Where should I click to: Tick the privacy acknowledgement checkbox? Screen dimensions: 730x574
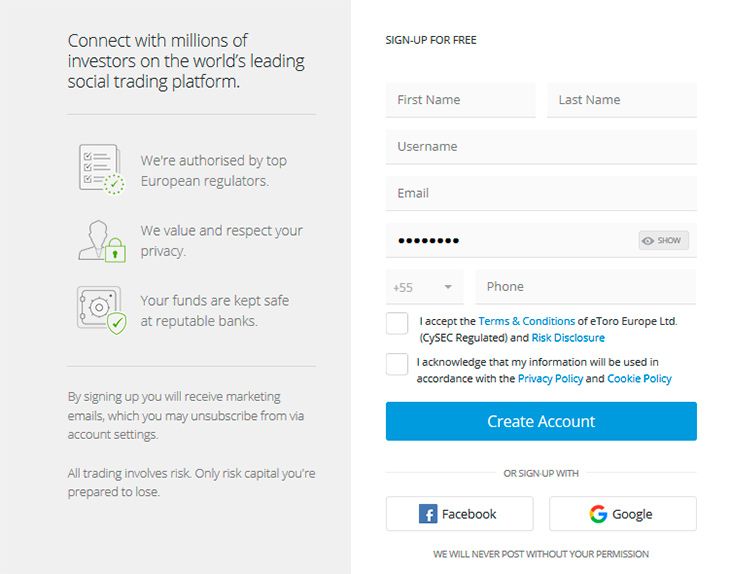[x=397, y=364]
